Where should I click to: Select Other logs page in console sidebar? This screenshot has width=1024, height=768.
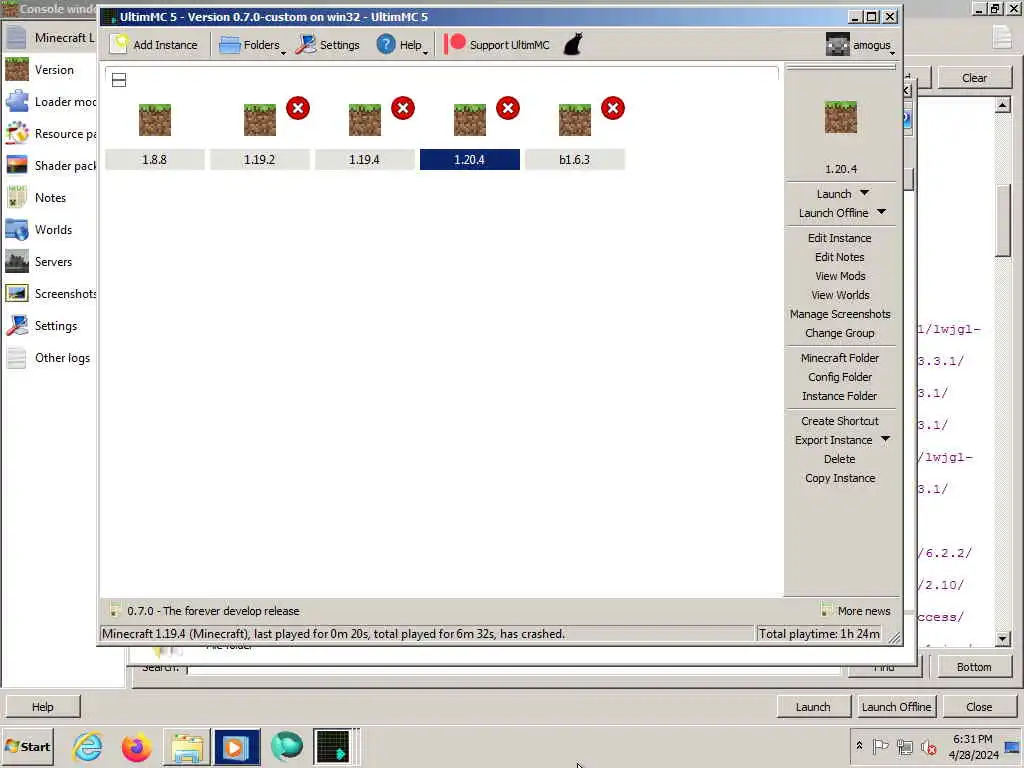tap(49, 358)
